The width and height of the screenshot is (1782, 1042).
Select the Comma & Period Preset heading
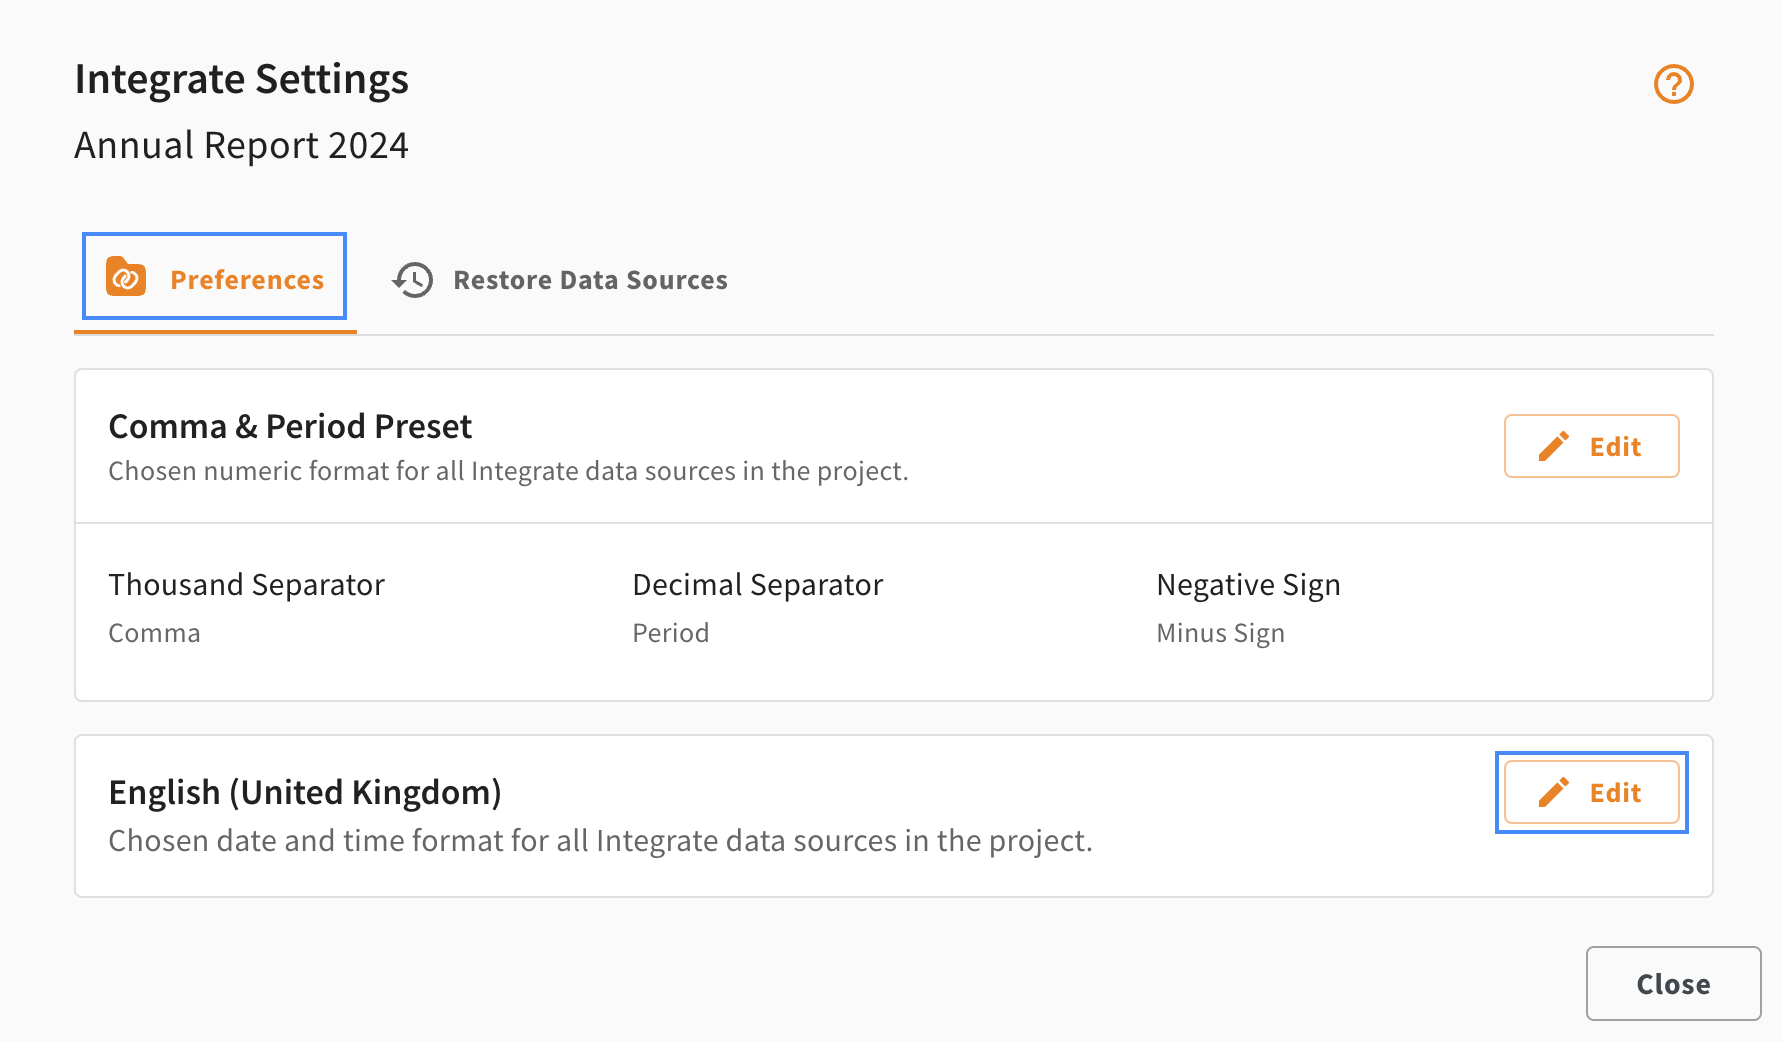(x=290, y=427)
